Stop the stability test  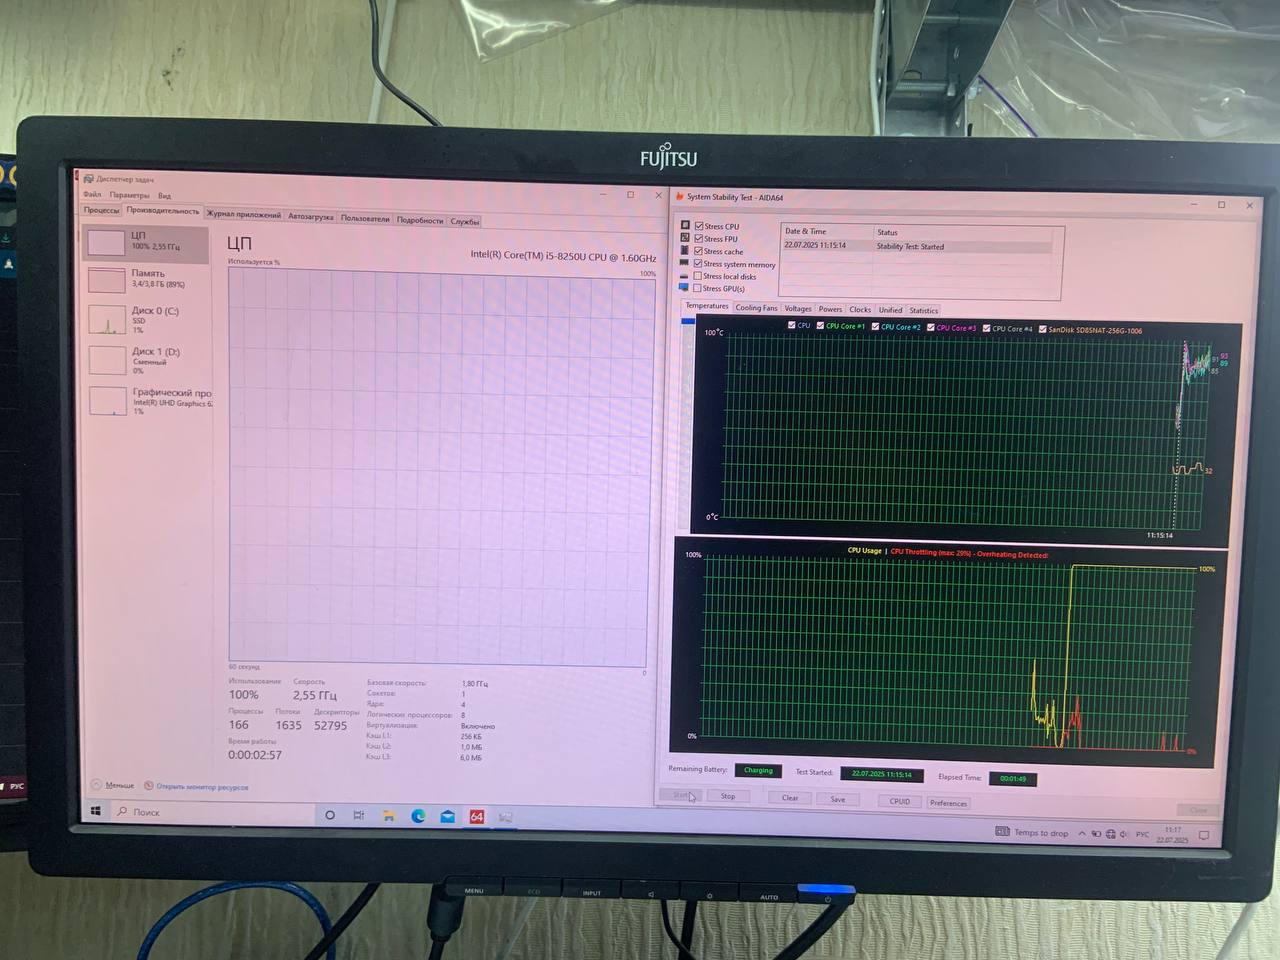(728, 796)
